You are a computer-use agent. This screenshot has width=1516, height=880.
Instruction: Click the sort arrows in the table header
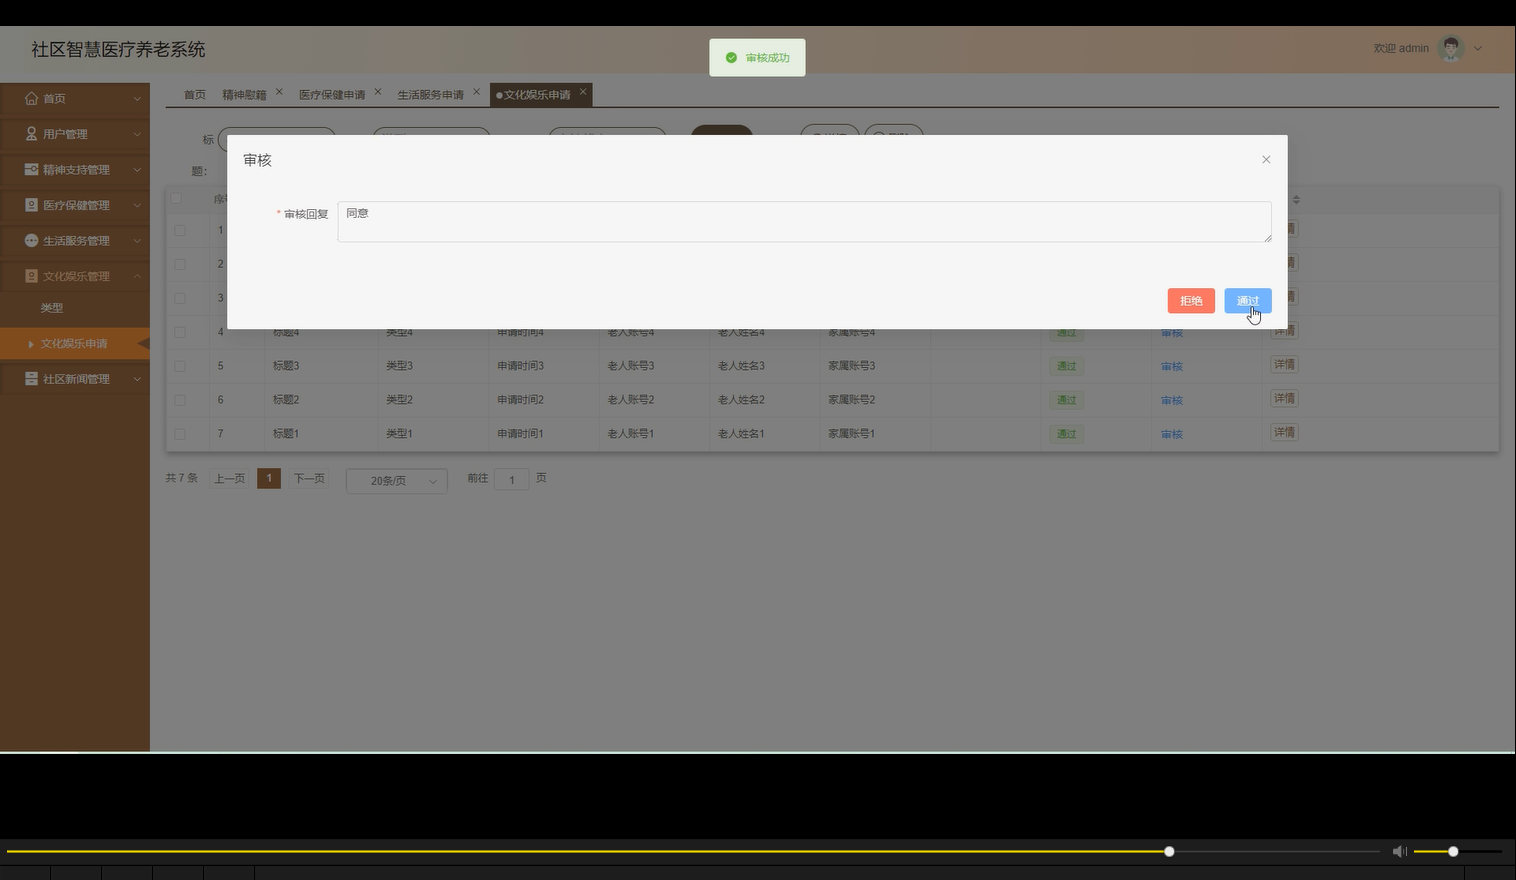pos(1296,200)
